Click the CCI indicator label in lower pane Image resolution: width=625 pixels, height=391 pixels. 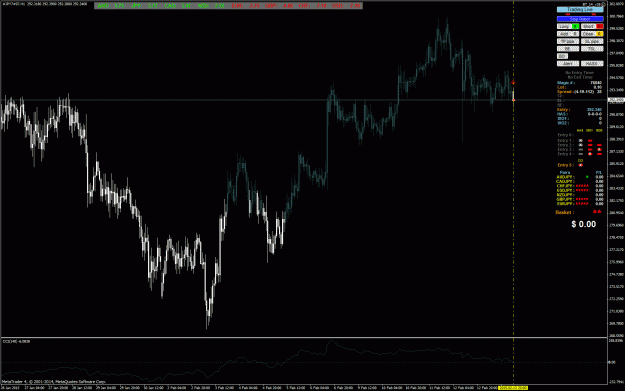point(16,341)
